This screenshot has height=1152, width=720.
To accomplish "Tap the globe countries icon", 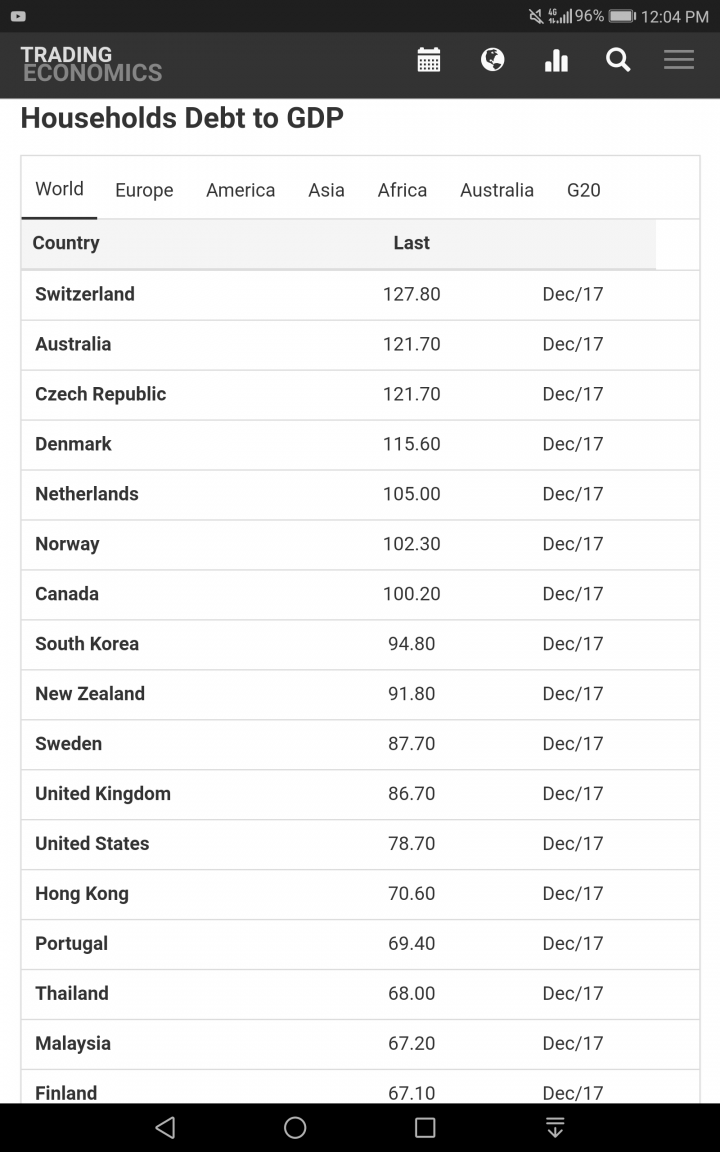I will (492, 60).
